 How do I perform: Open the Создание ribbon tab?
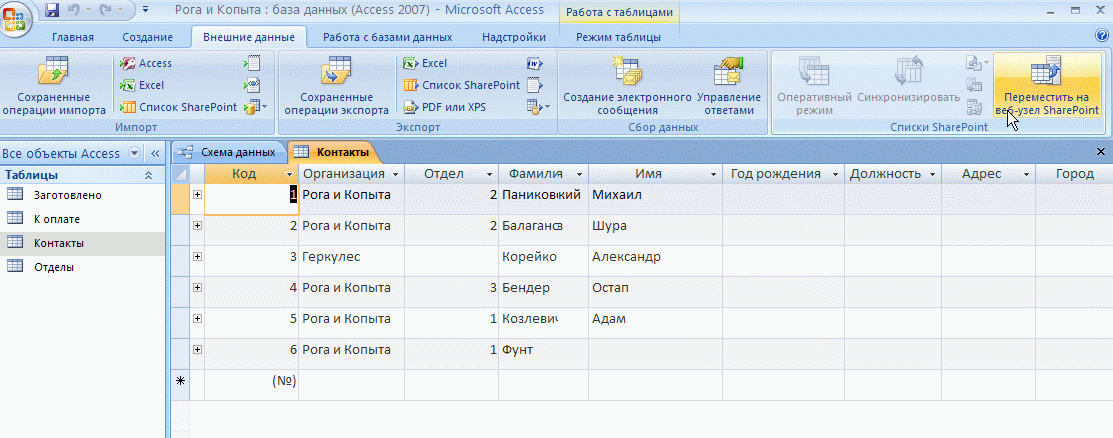tap(147, 38)
